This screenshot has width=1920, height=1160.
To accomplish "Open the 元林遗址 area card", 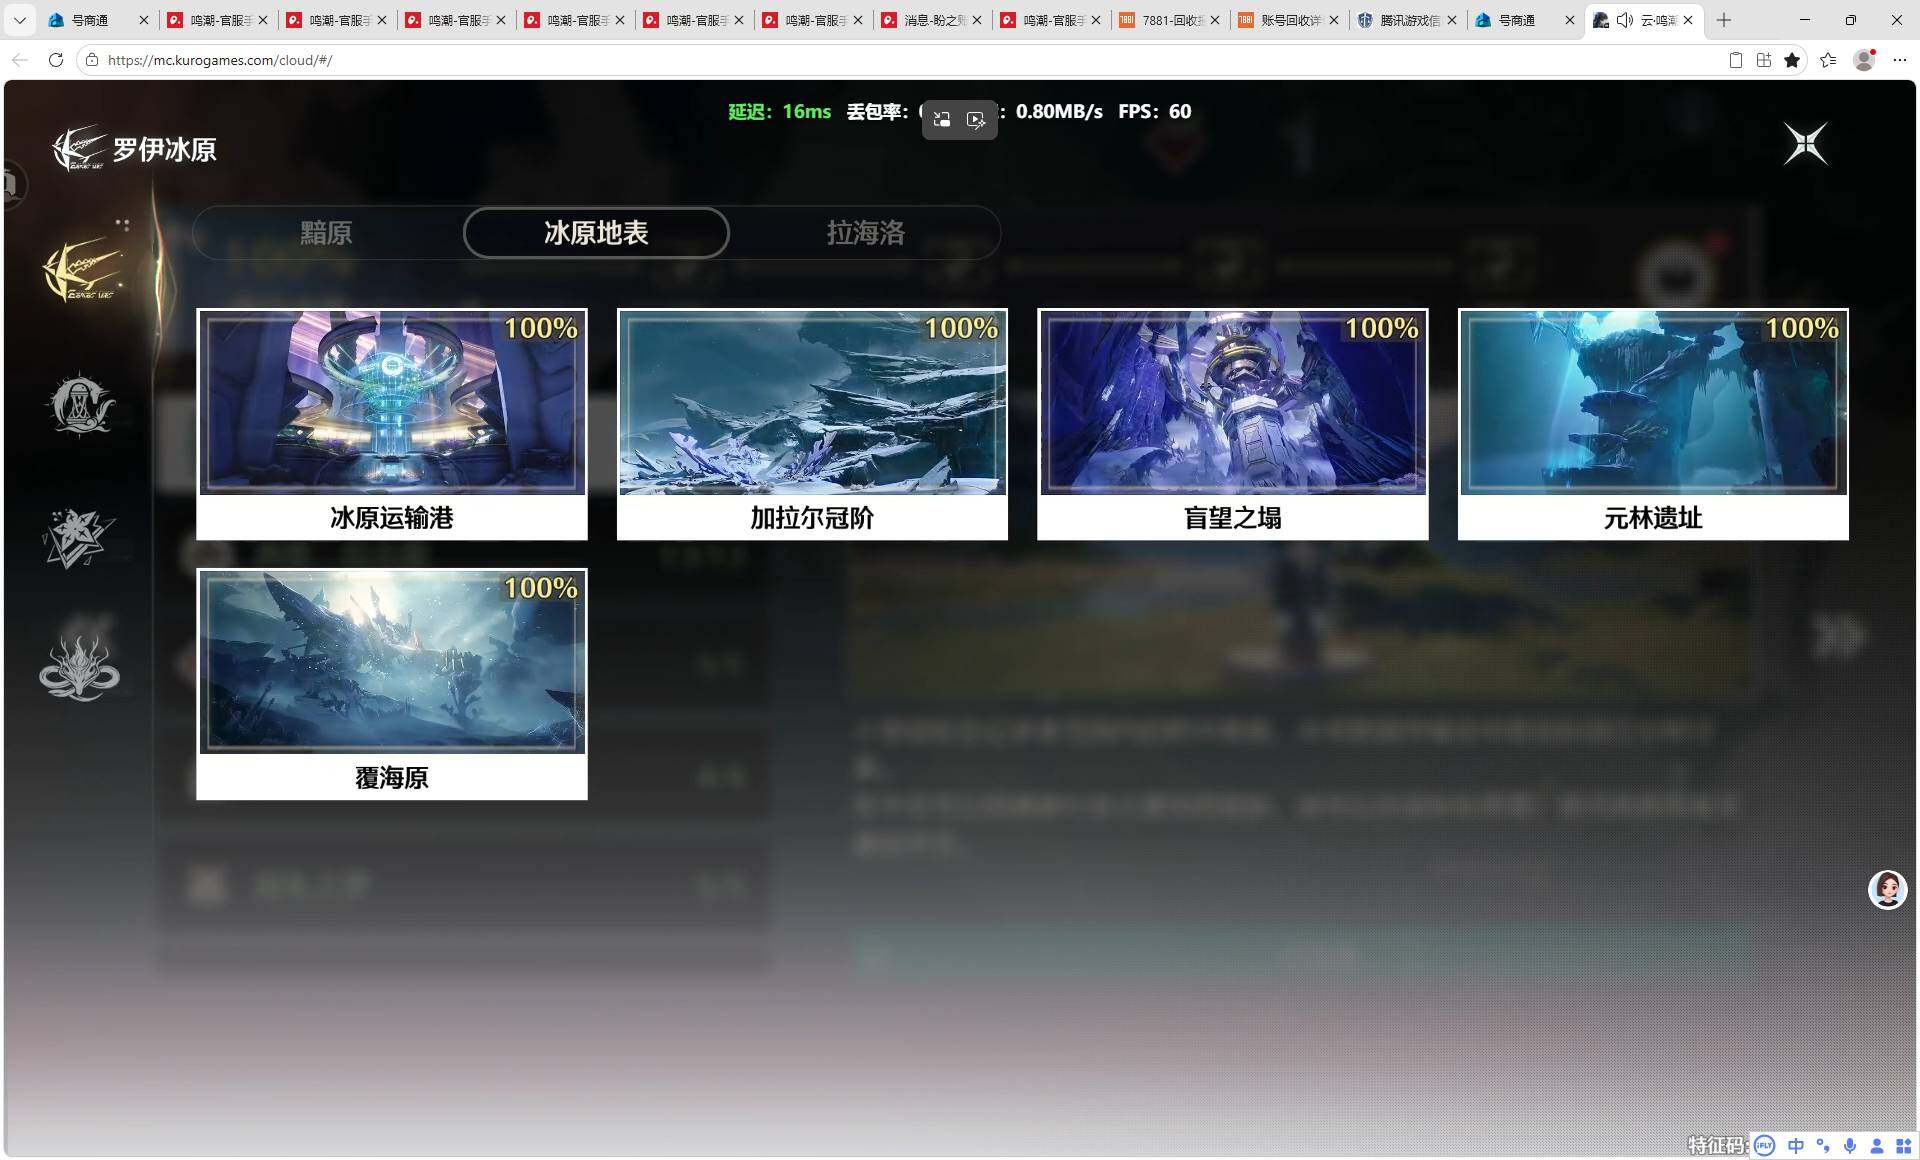I will (x=1653, y=424).
